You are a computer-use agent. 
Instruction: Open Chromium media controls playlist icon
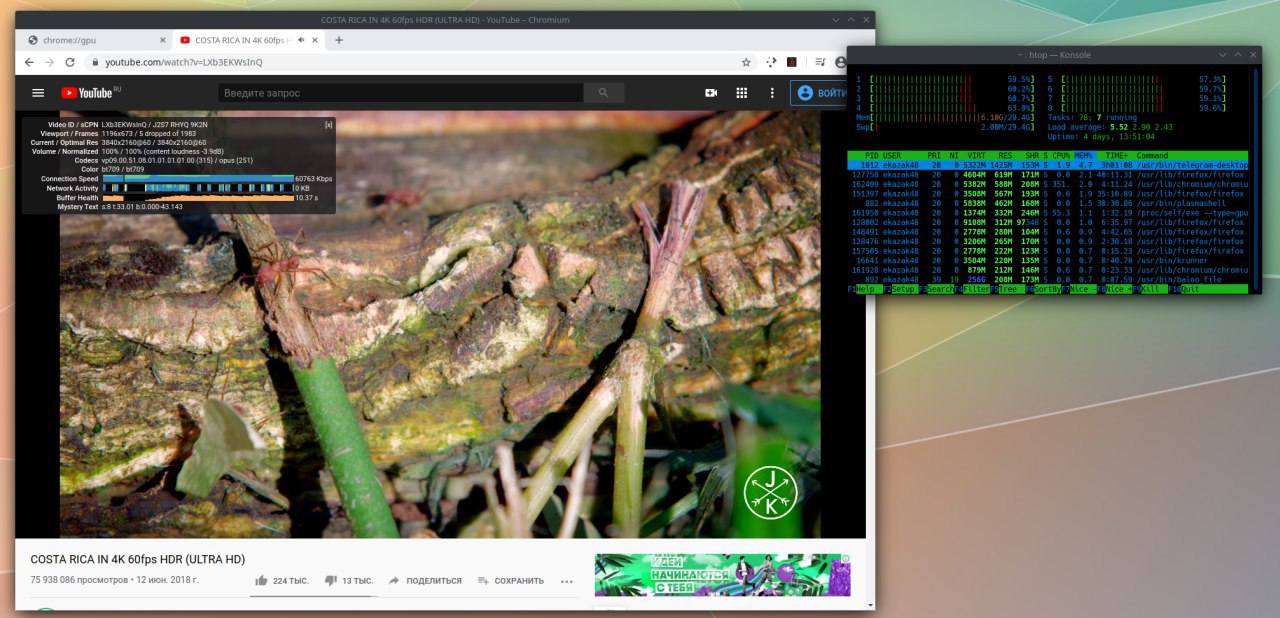click(821, 62)
